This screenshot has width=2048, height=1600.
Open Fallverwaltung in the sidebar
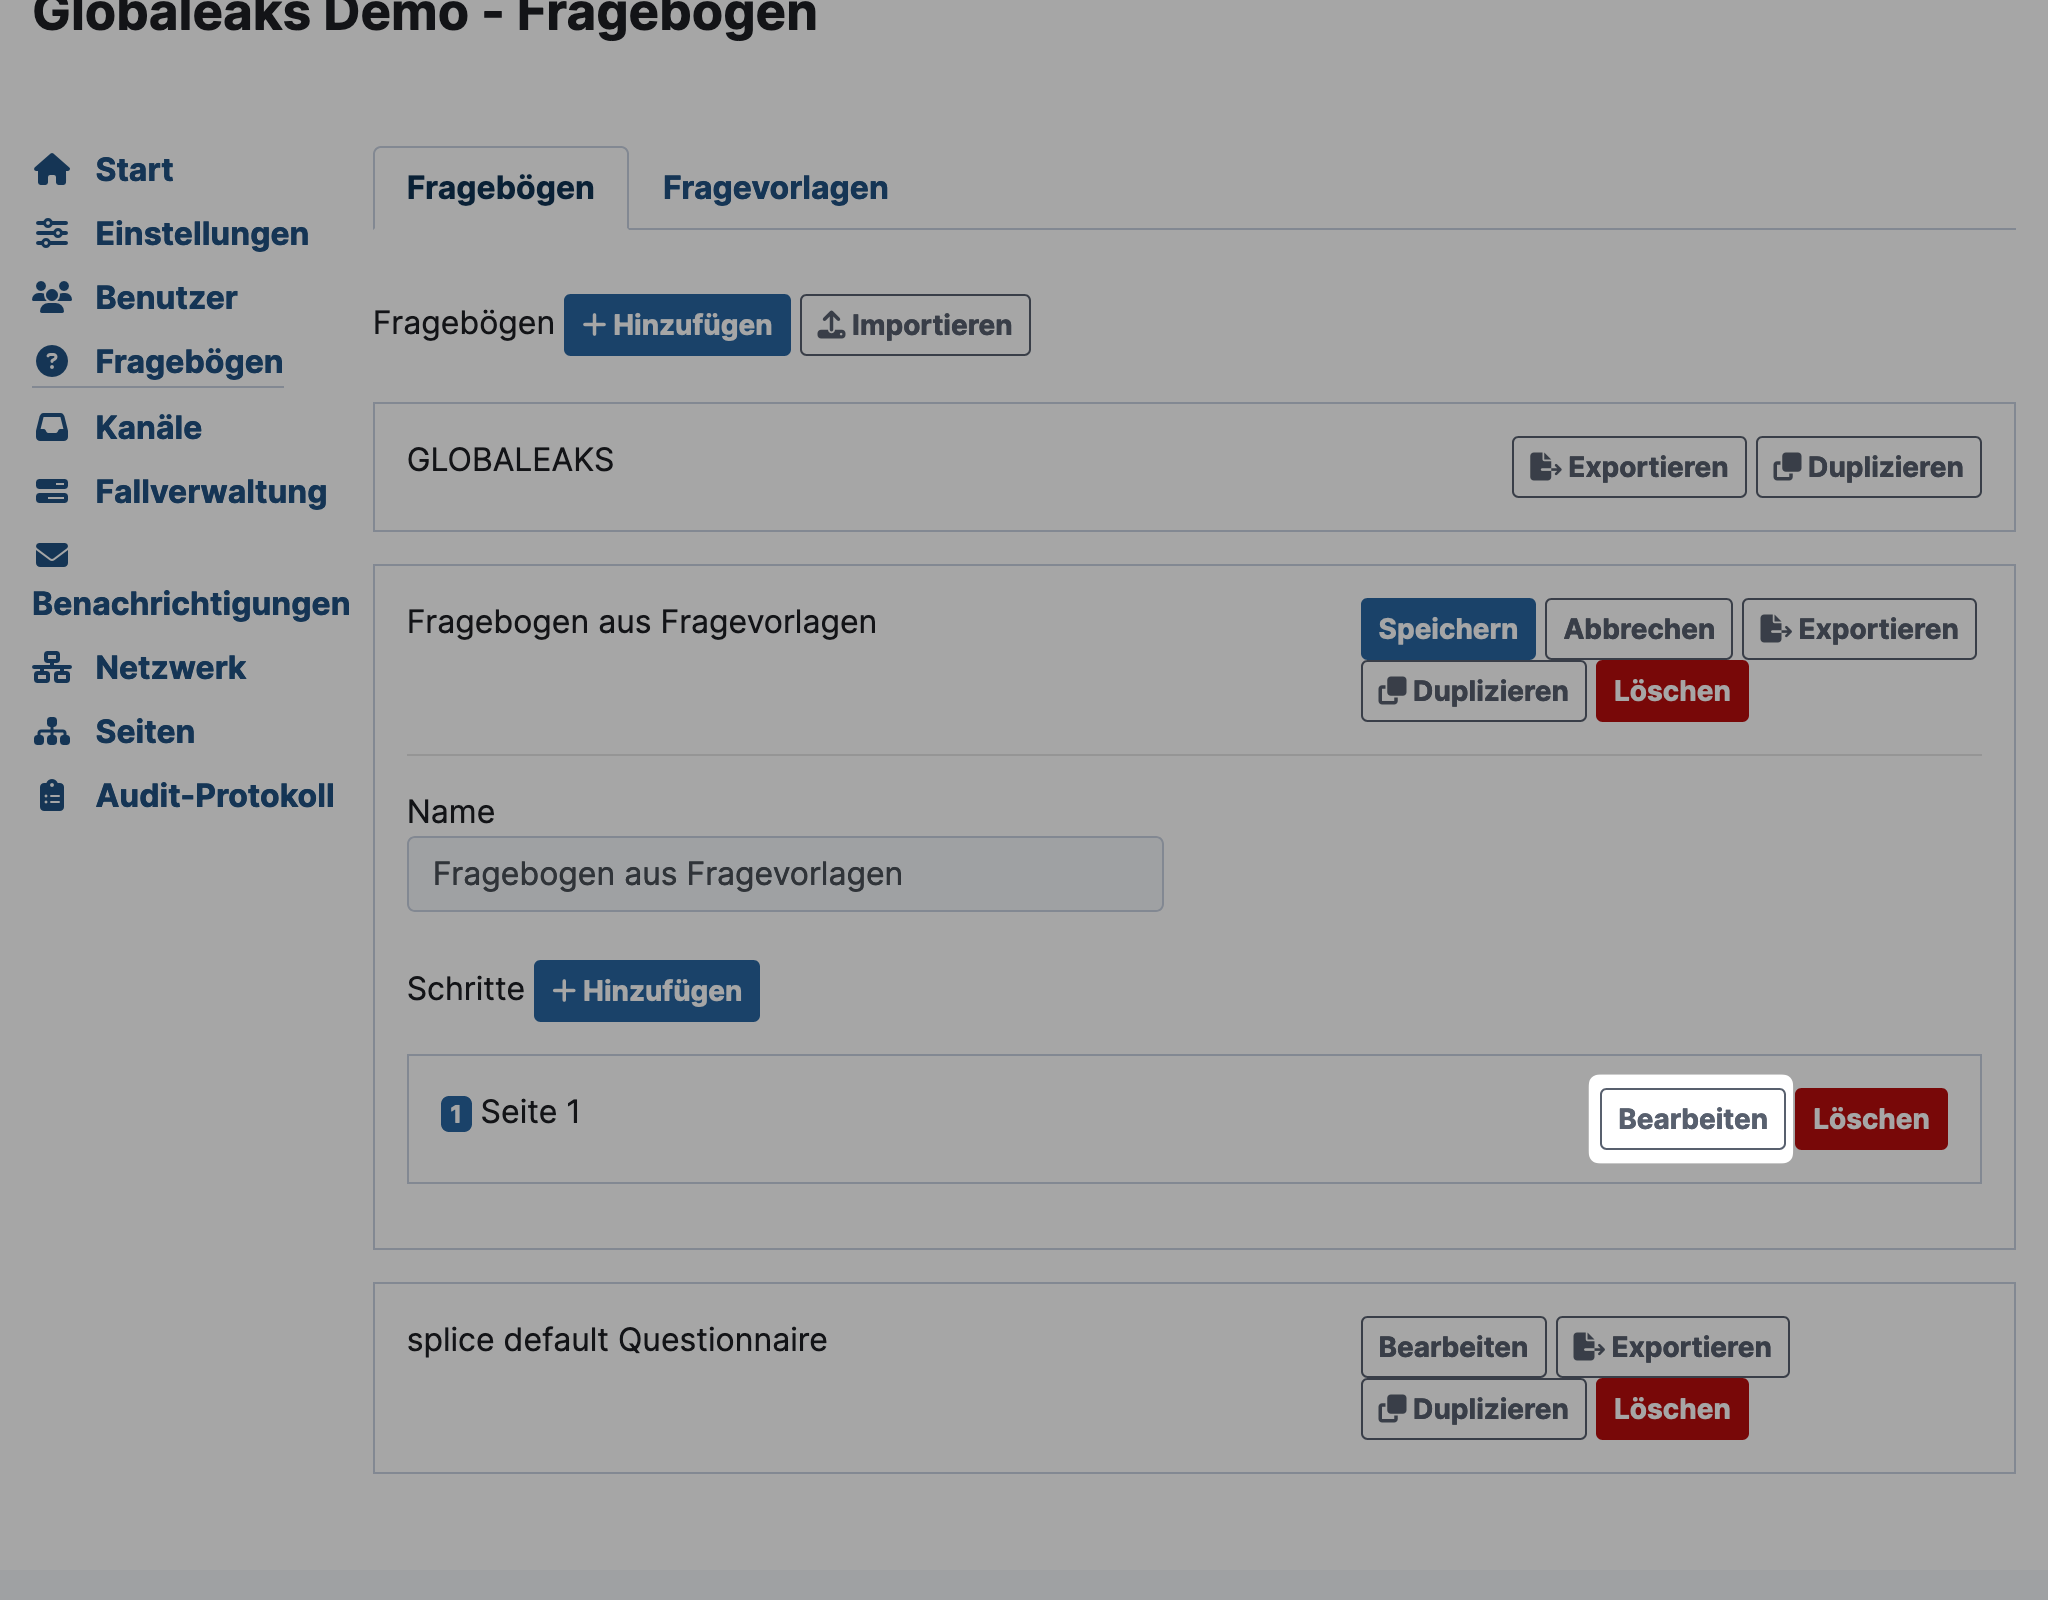tap(211, 492)
